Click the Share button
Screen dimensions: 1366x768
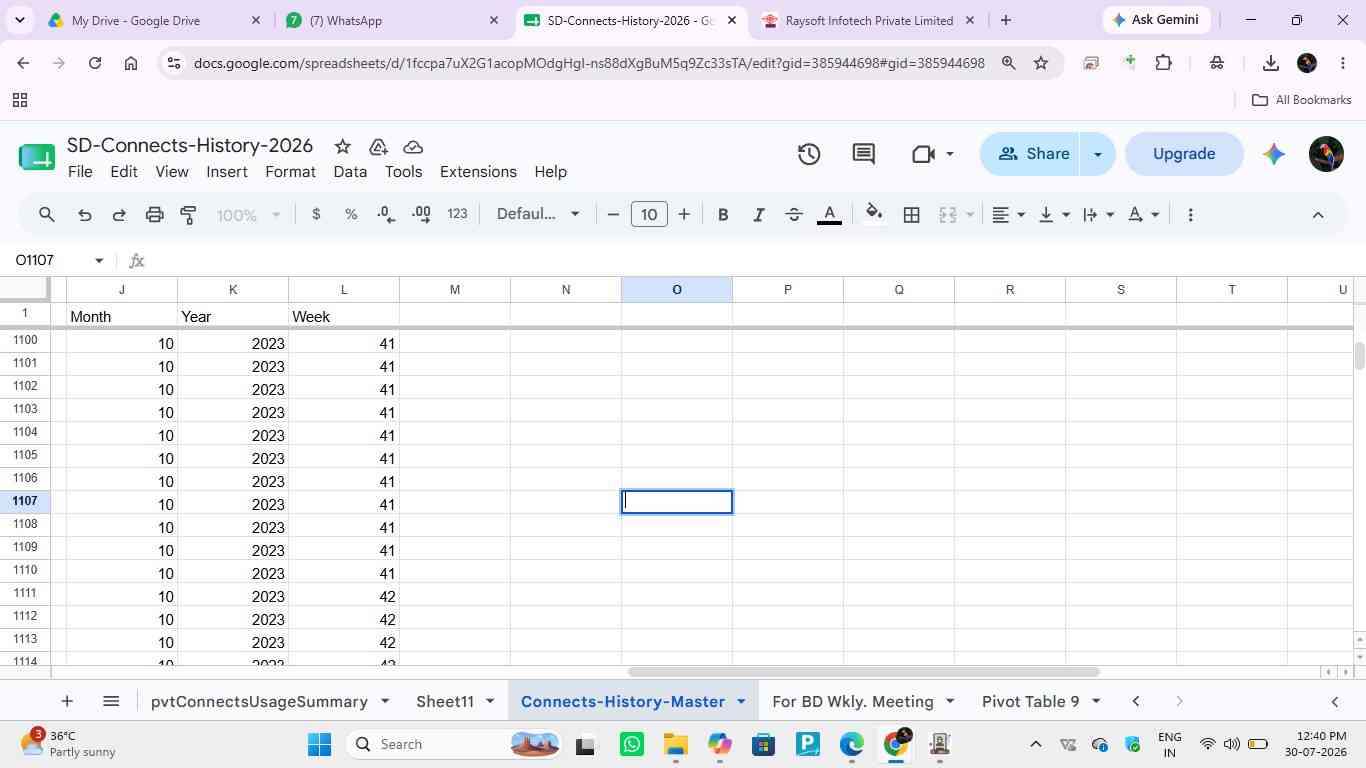[1033, 154]
